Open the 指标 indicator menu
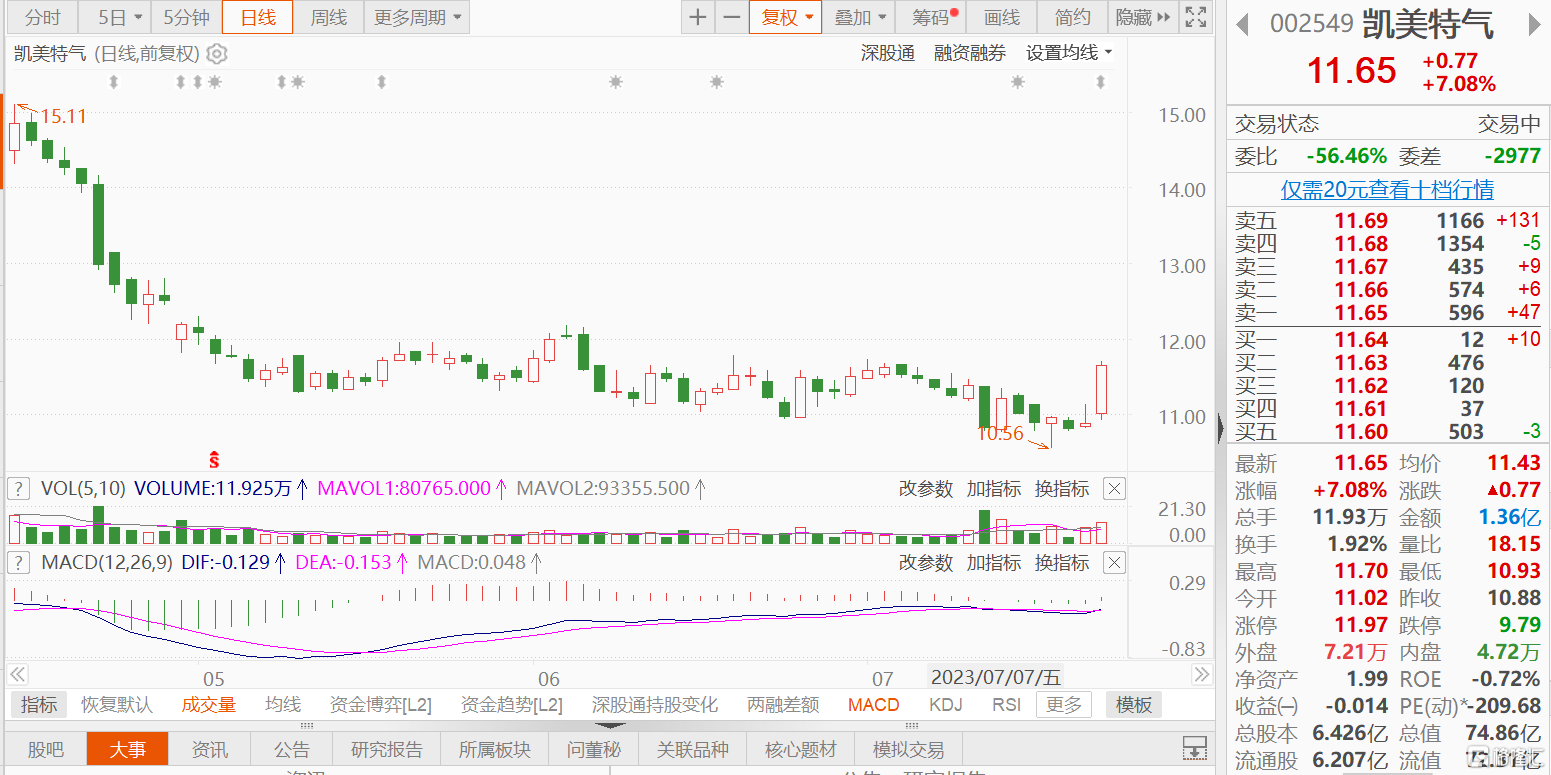This screenshot has height=775, width=1551. 39,705
